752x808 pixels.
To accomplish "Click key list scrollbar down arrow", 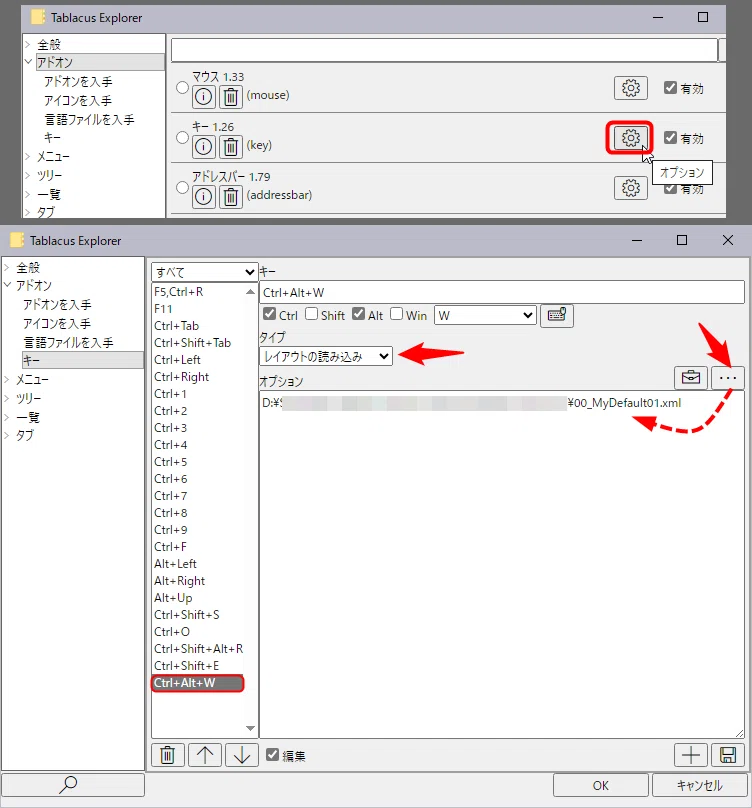I will pyautogui.click(x=250, y=728).
